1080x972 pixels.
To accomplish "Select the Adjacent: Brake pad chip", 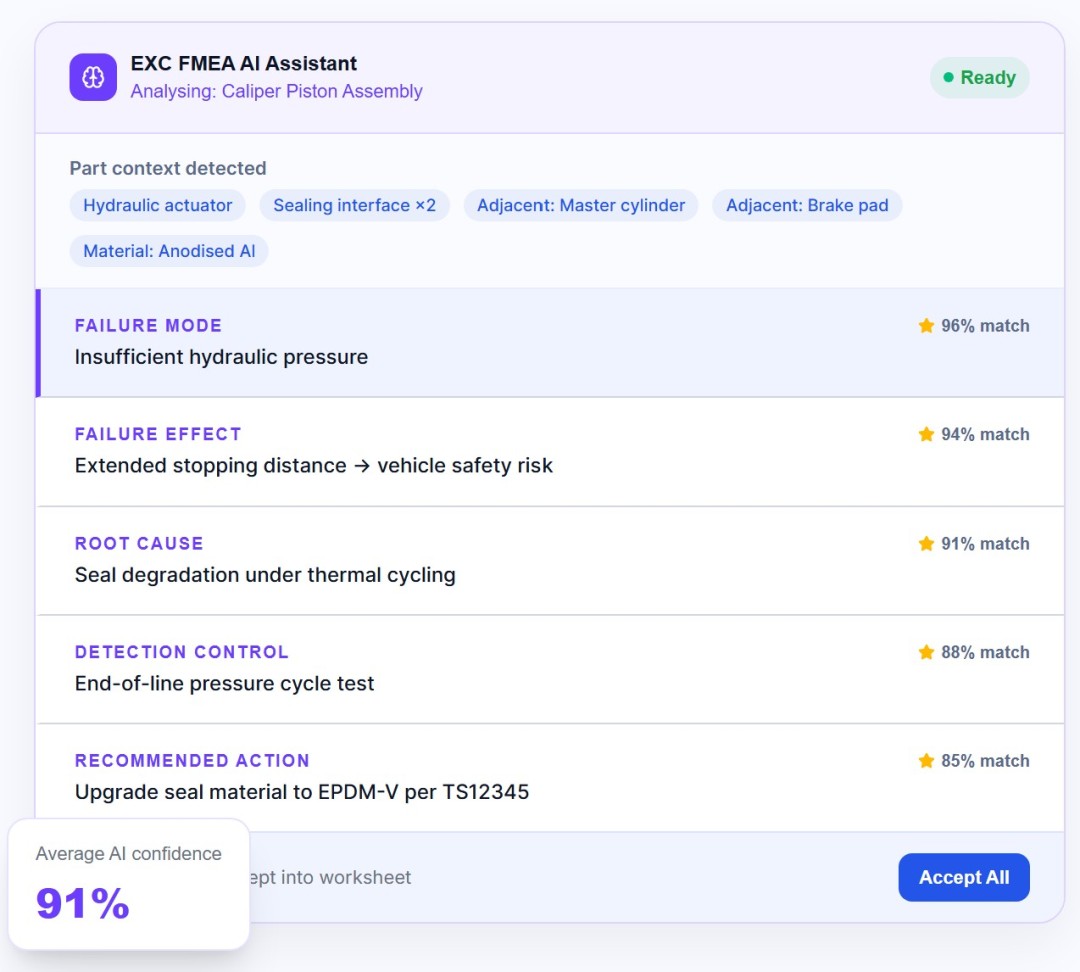I will tap(807, 205).
